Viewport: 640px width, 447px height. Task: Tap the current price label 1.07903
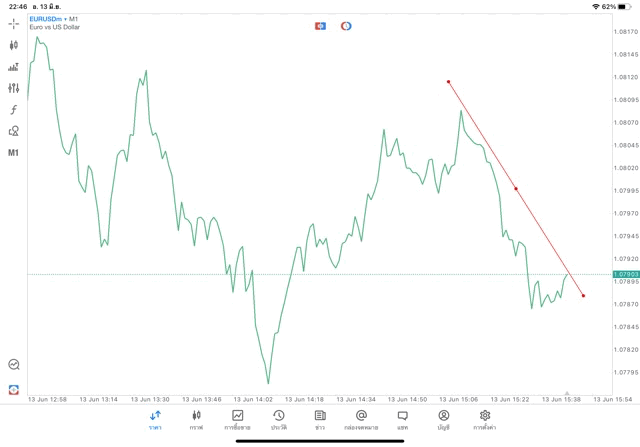coord(628,274)
